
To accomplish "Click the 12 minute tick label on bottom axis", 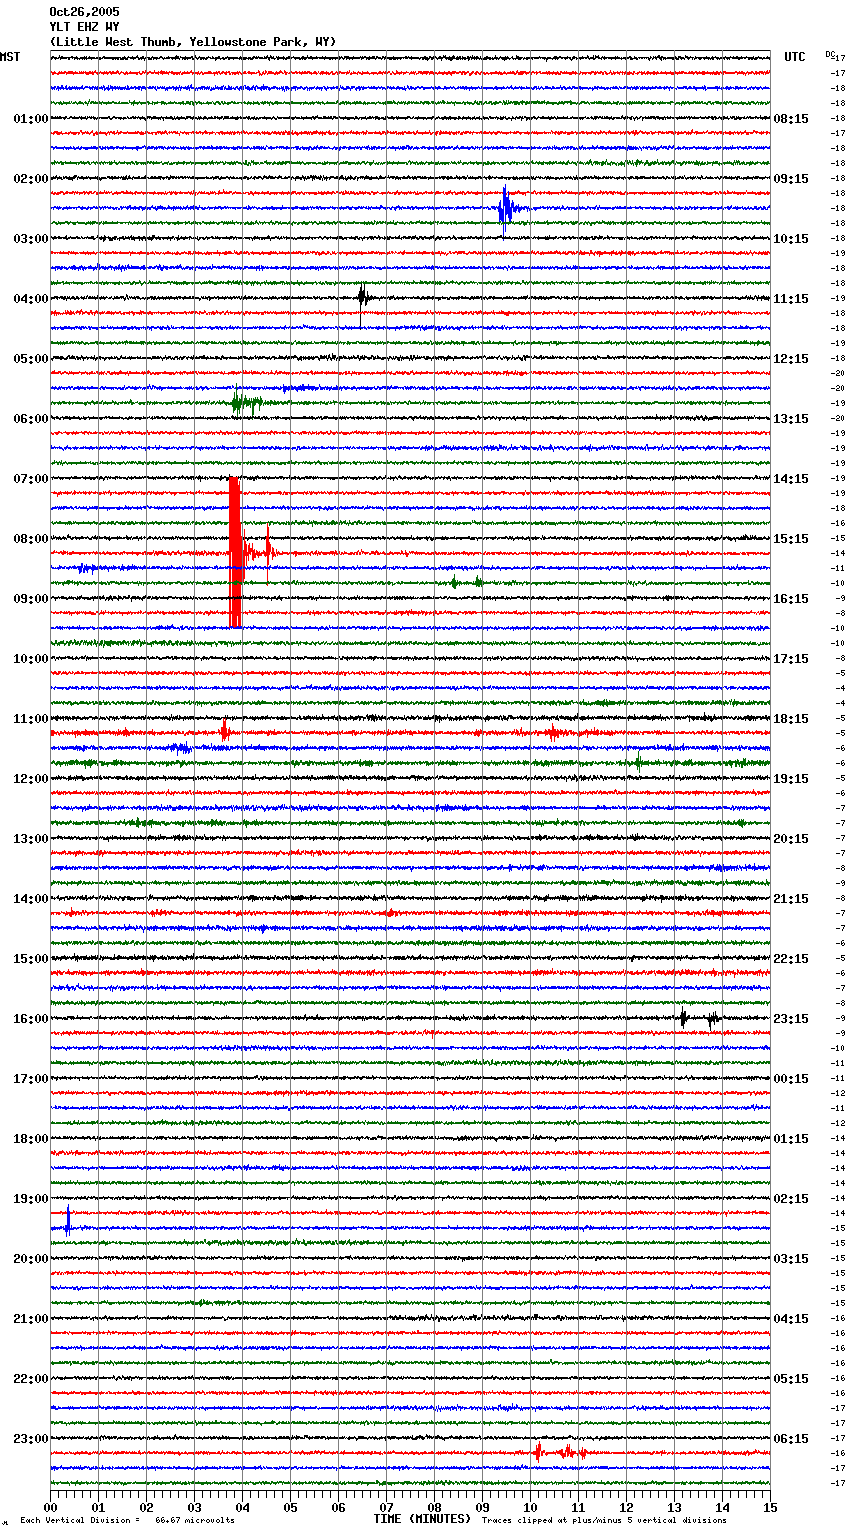I will click(626, 1507).
